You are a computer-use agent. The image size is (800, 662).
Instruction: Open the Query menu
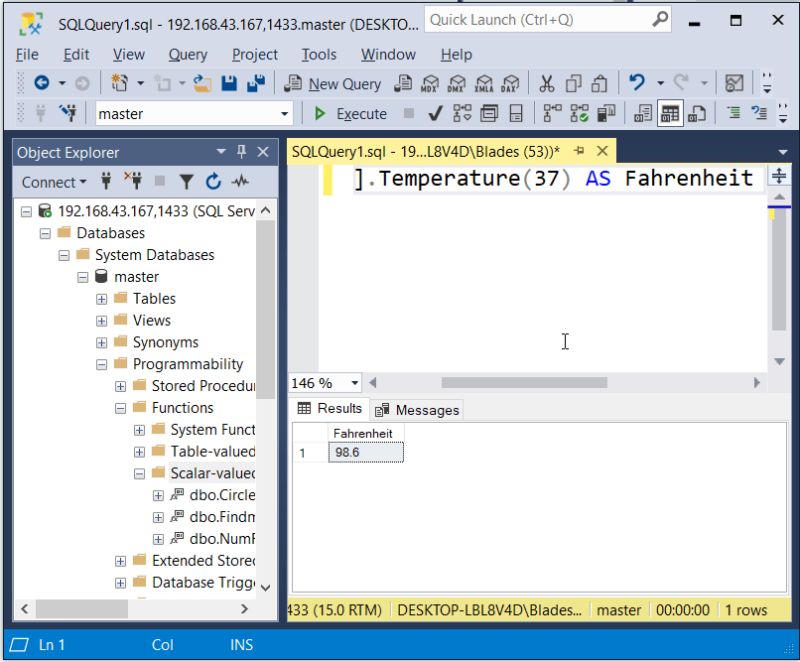point(187,55)
